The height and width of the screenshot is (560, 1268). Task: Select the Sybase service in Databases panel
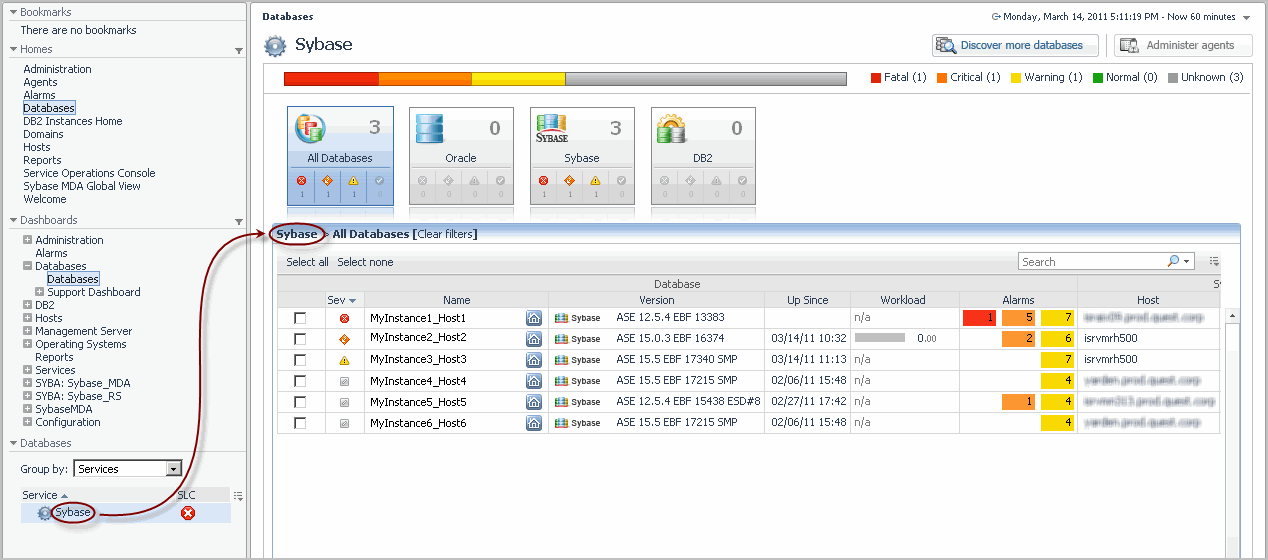pos(73,513)
